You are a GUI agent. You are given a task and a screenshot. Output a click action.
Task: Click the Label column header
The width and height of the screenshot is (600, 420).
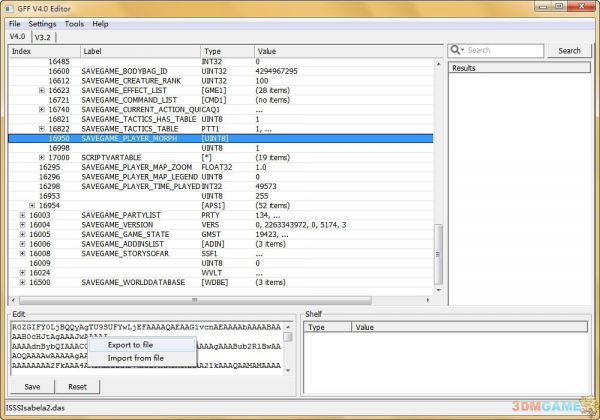click(x=140, y=50)
